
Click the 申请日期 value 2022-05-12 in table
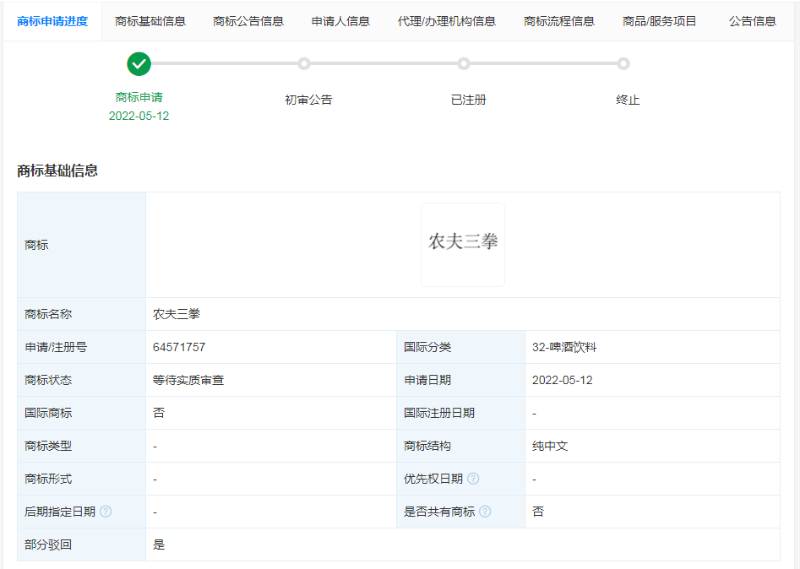(x=562, y=380)
